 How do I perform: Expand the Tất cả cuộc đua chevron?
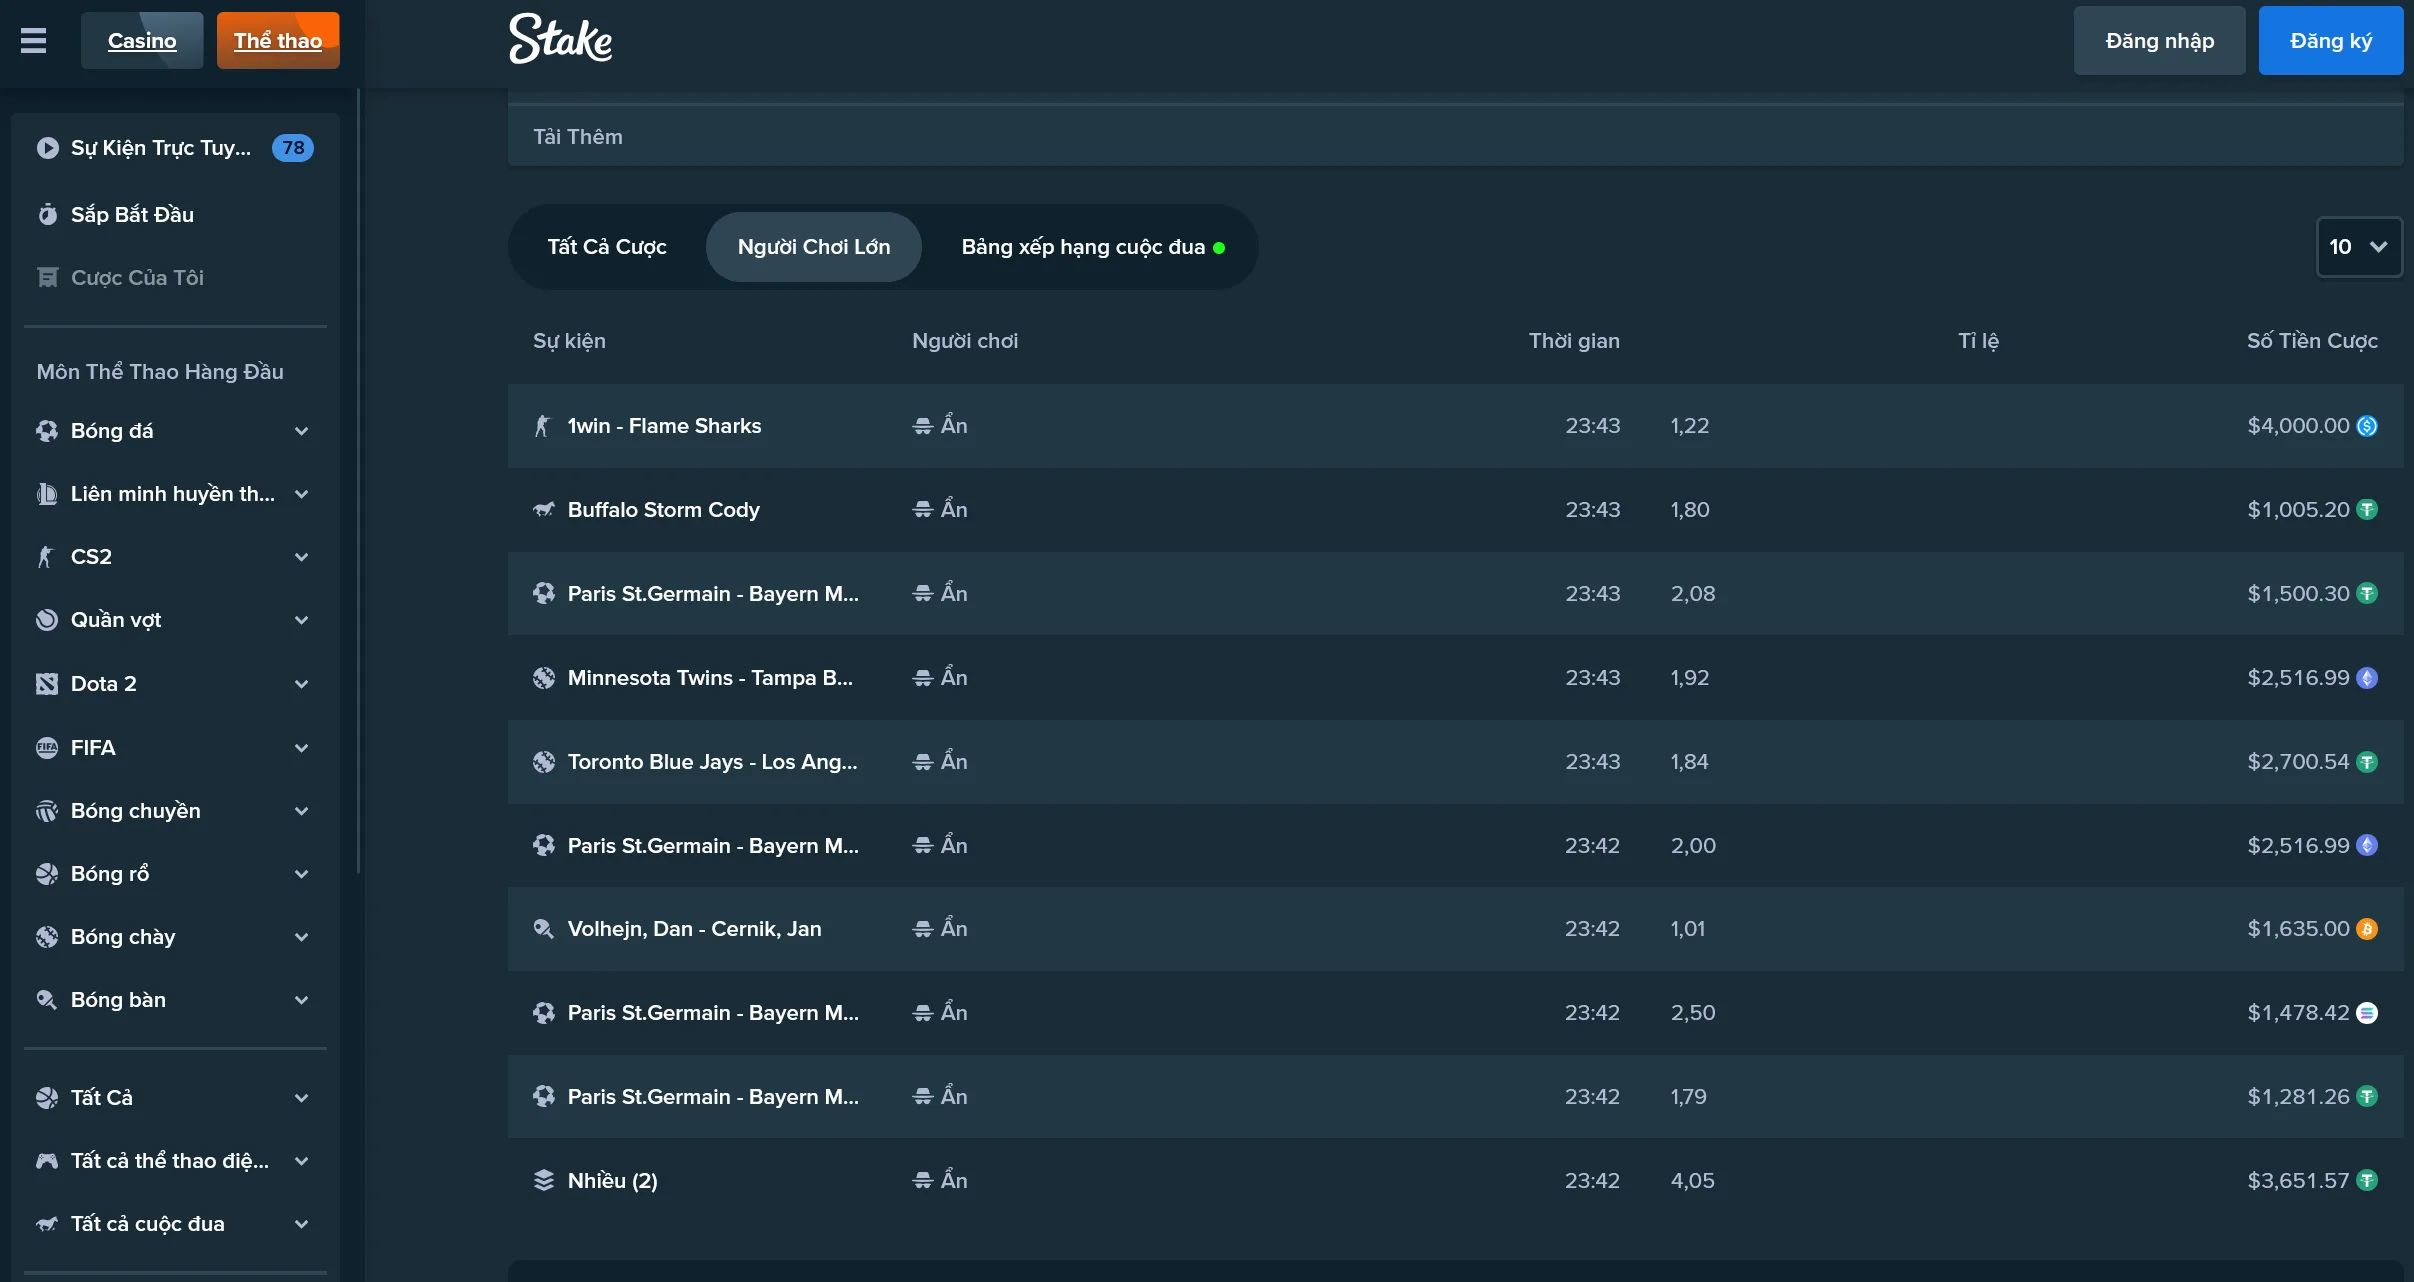click(x=301, y=1224)
